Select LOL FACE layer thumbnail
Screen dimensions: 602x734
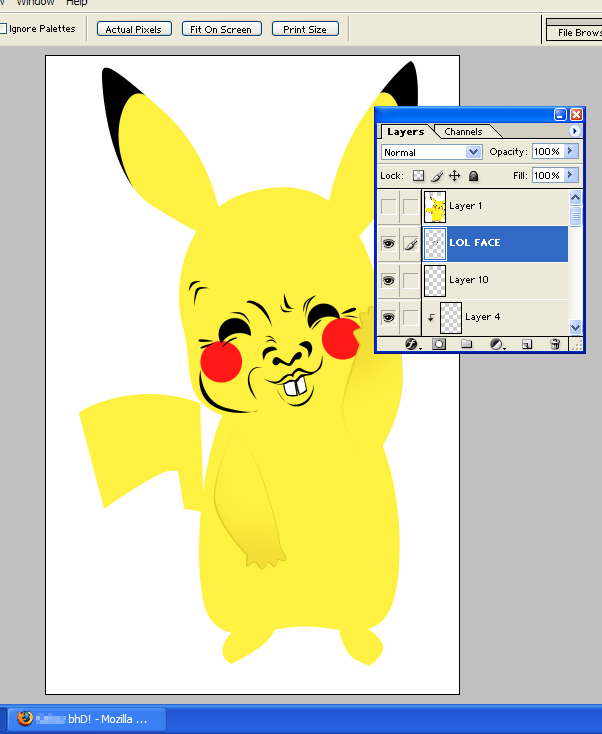[435, 243]
